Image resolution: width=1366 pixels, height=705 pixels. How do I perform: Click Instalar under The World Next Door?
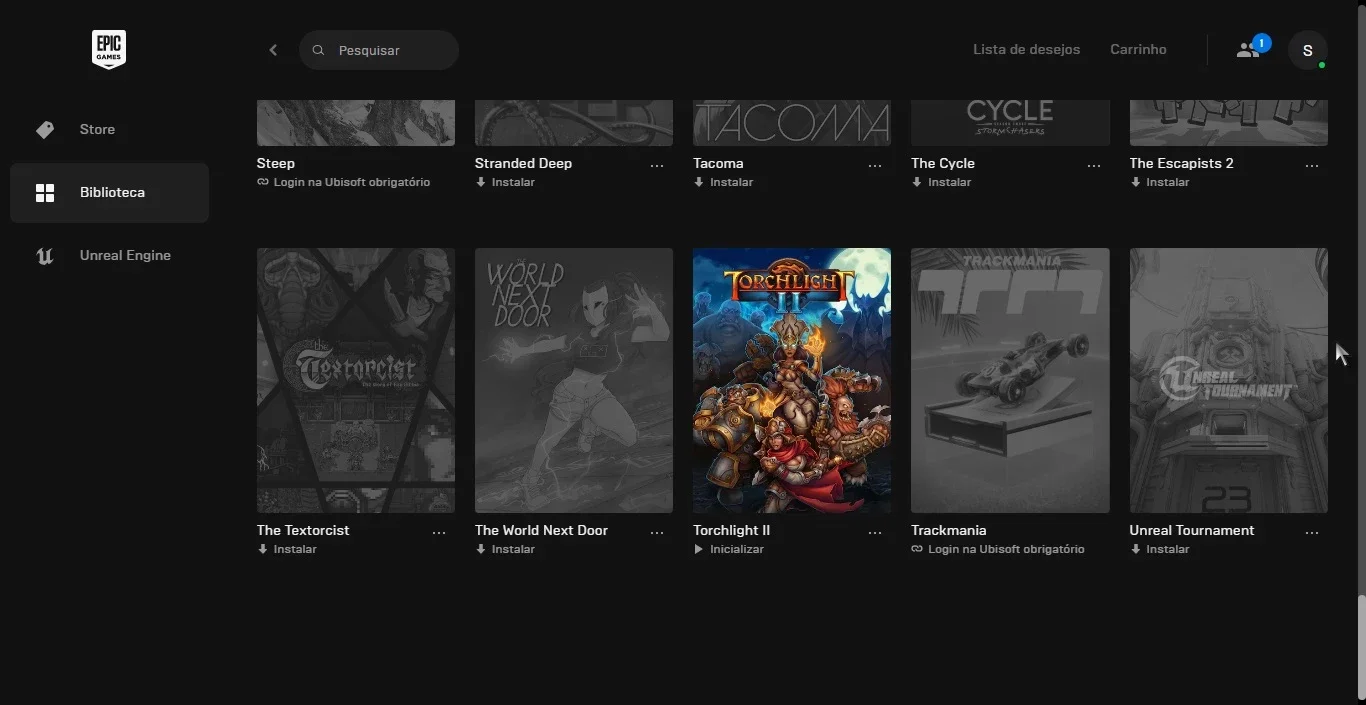click(513, 549)
